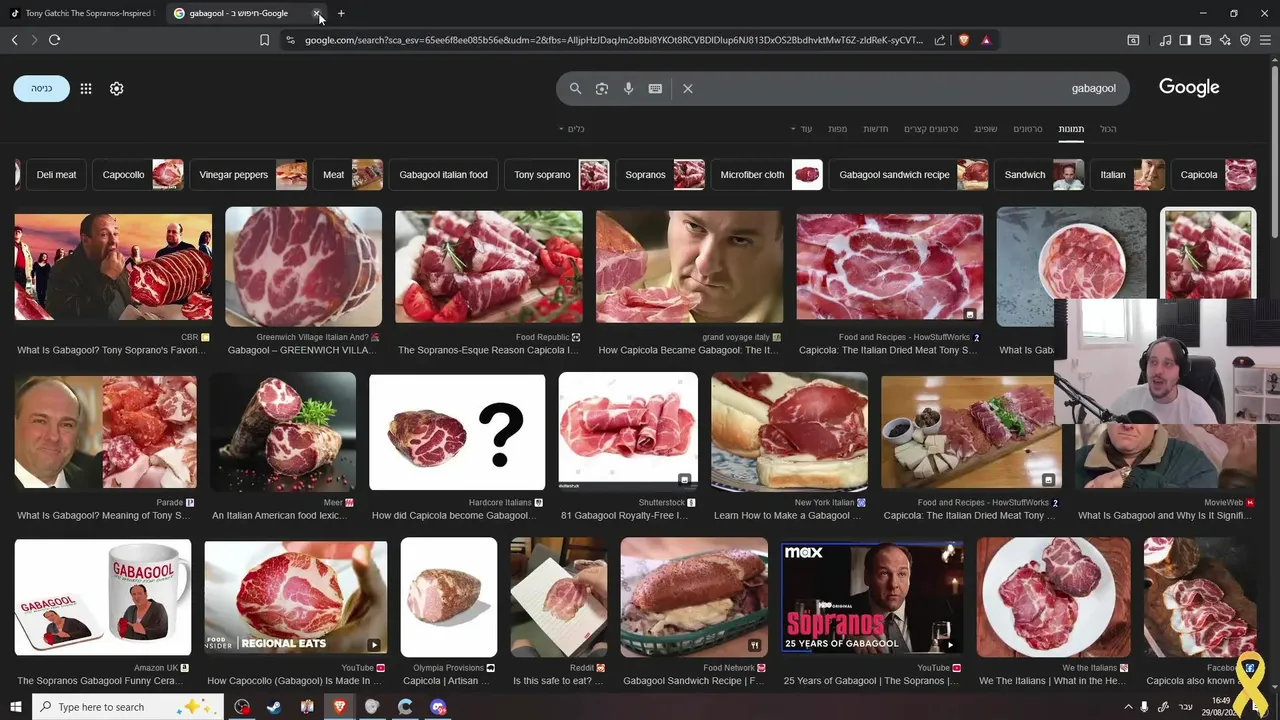This screenshot has height=720, width=1280.
Task: Bookmark this page using the bookmark icon
Action: coord(264,40)
